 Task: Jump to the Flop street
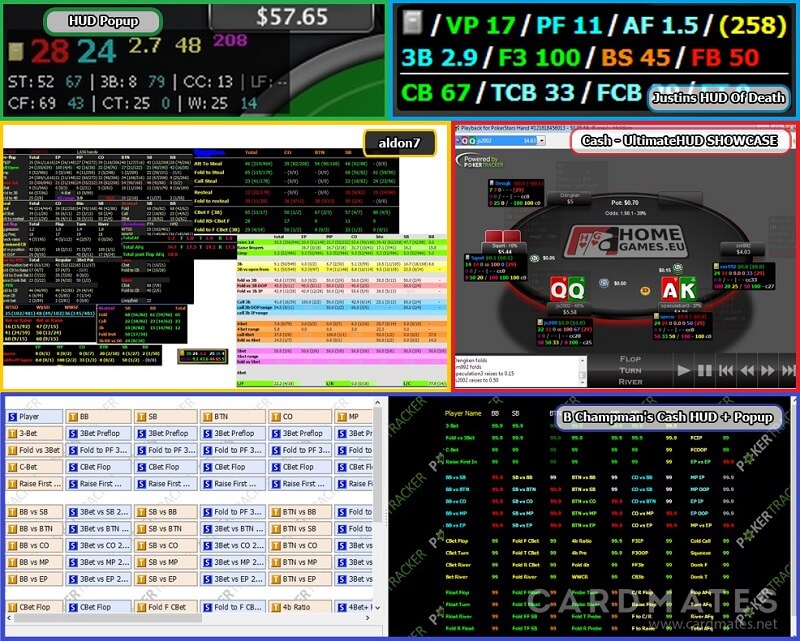(628, 358)
